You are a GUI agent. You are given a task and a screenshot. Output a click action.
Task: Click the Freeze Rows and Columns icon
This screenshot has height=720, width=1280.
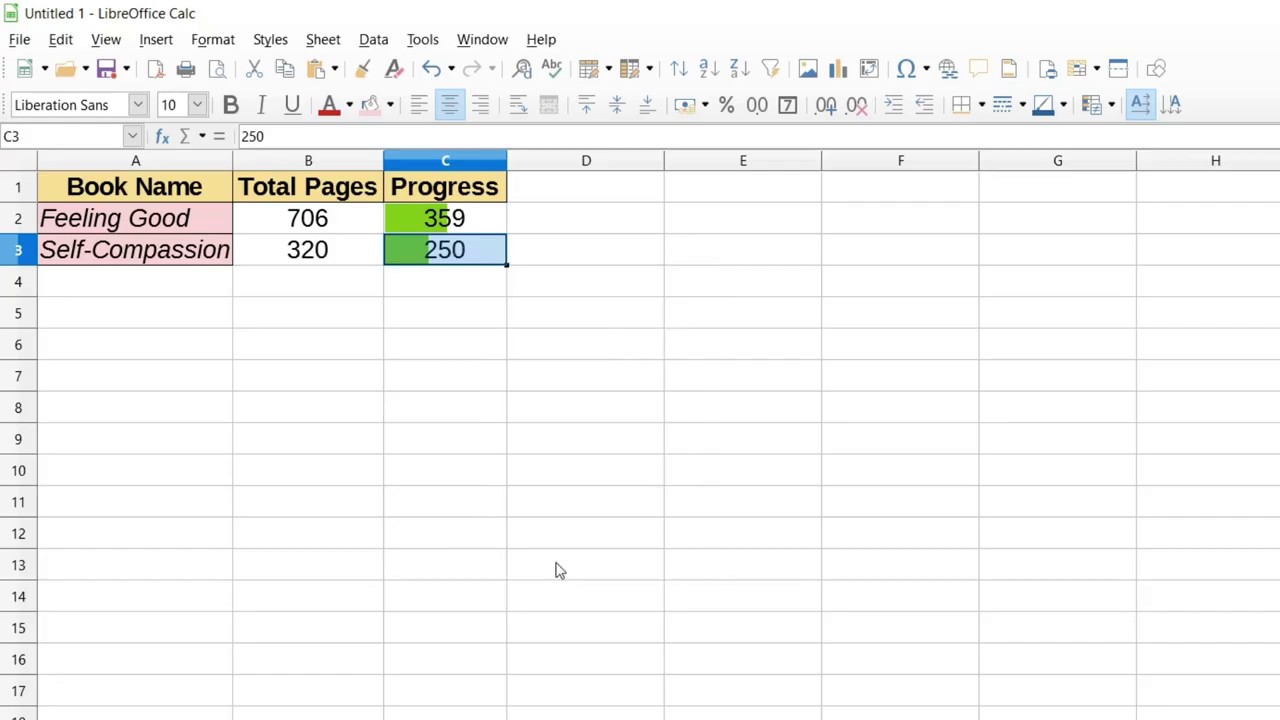(x=1078, y=69)
